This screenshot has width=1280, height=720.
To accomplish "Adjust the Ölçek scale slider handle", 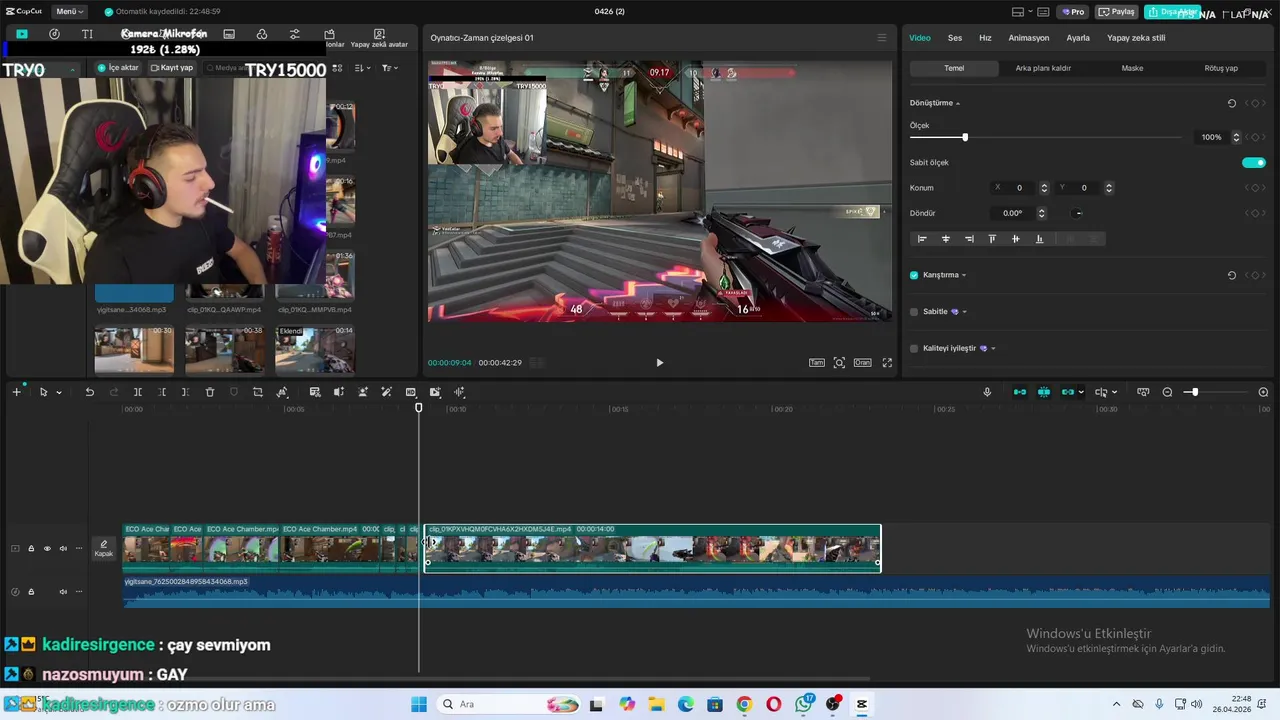I will (965, 137).
